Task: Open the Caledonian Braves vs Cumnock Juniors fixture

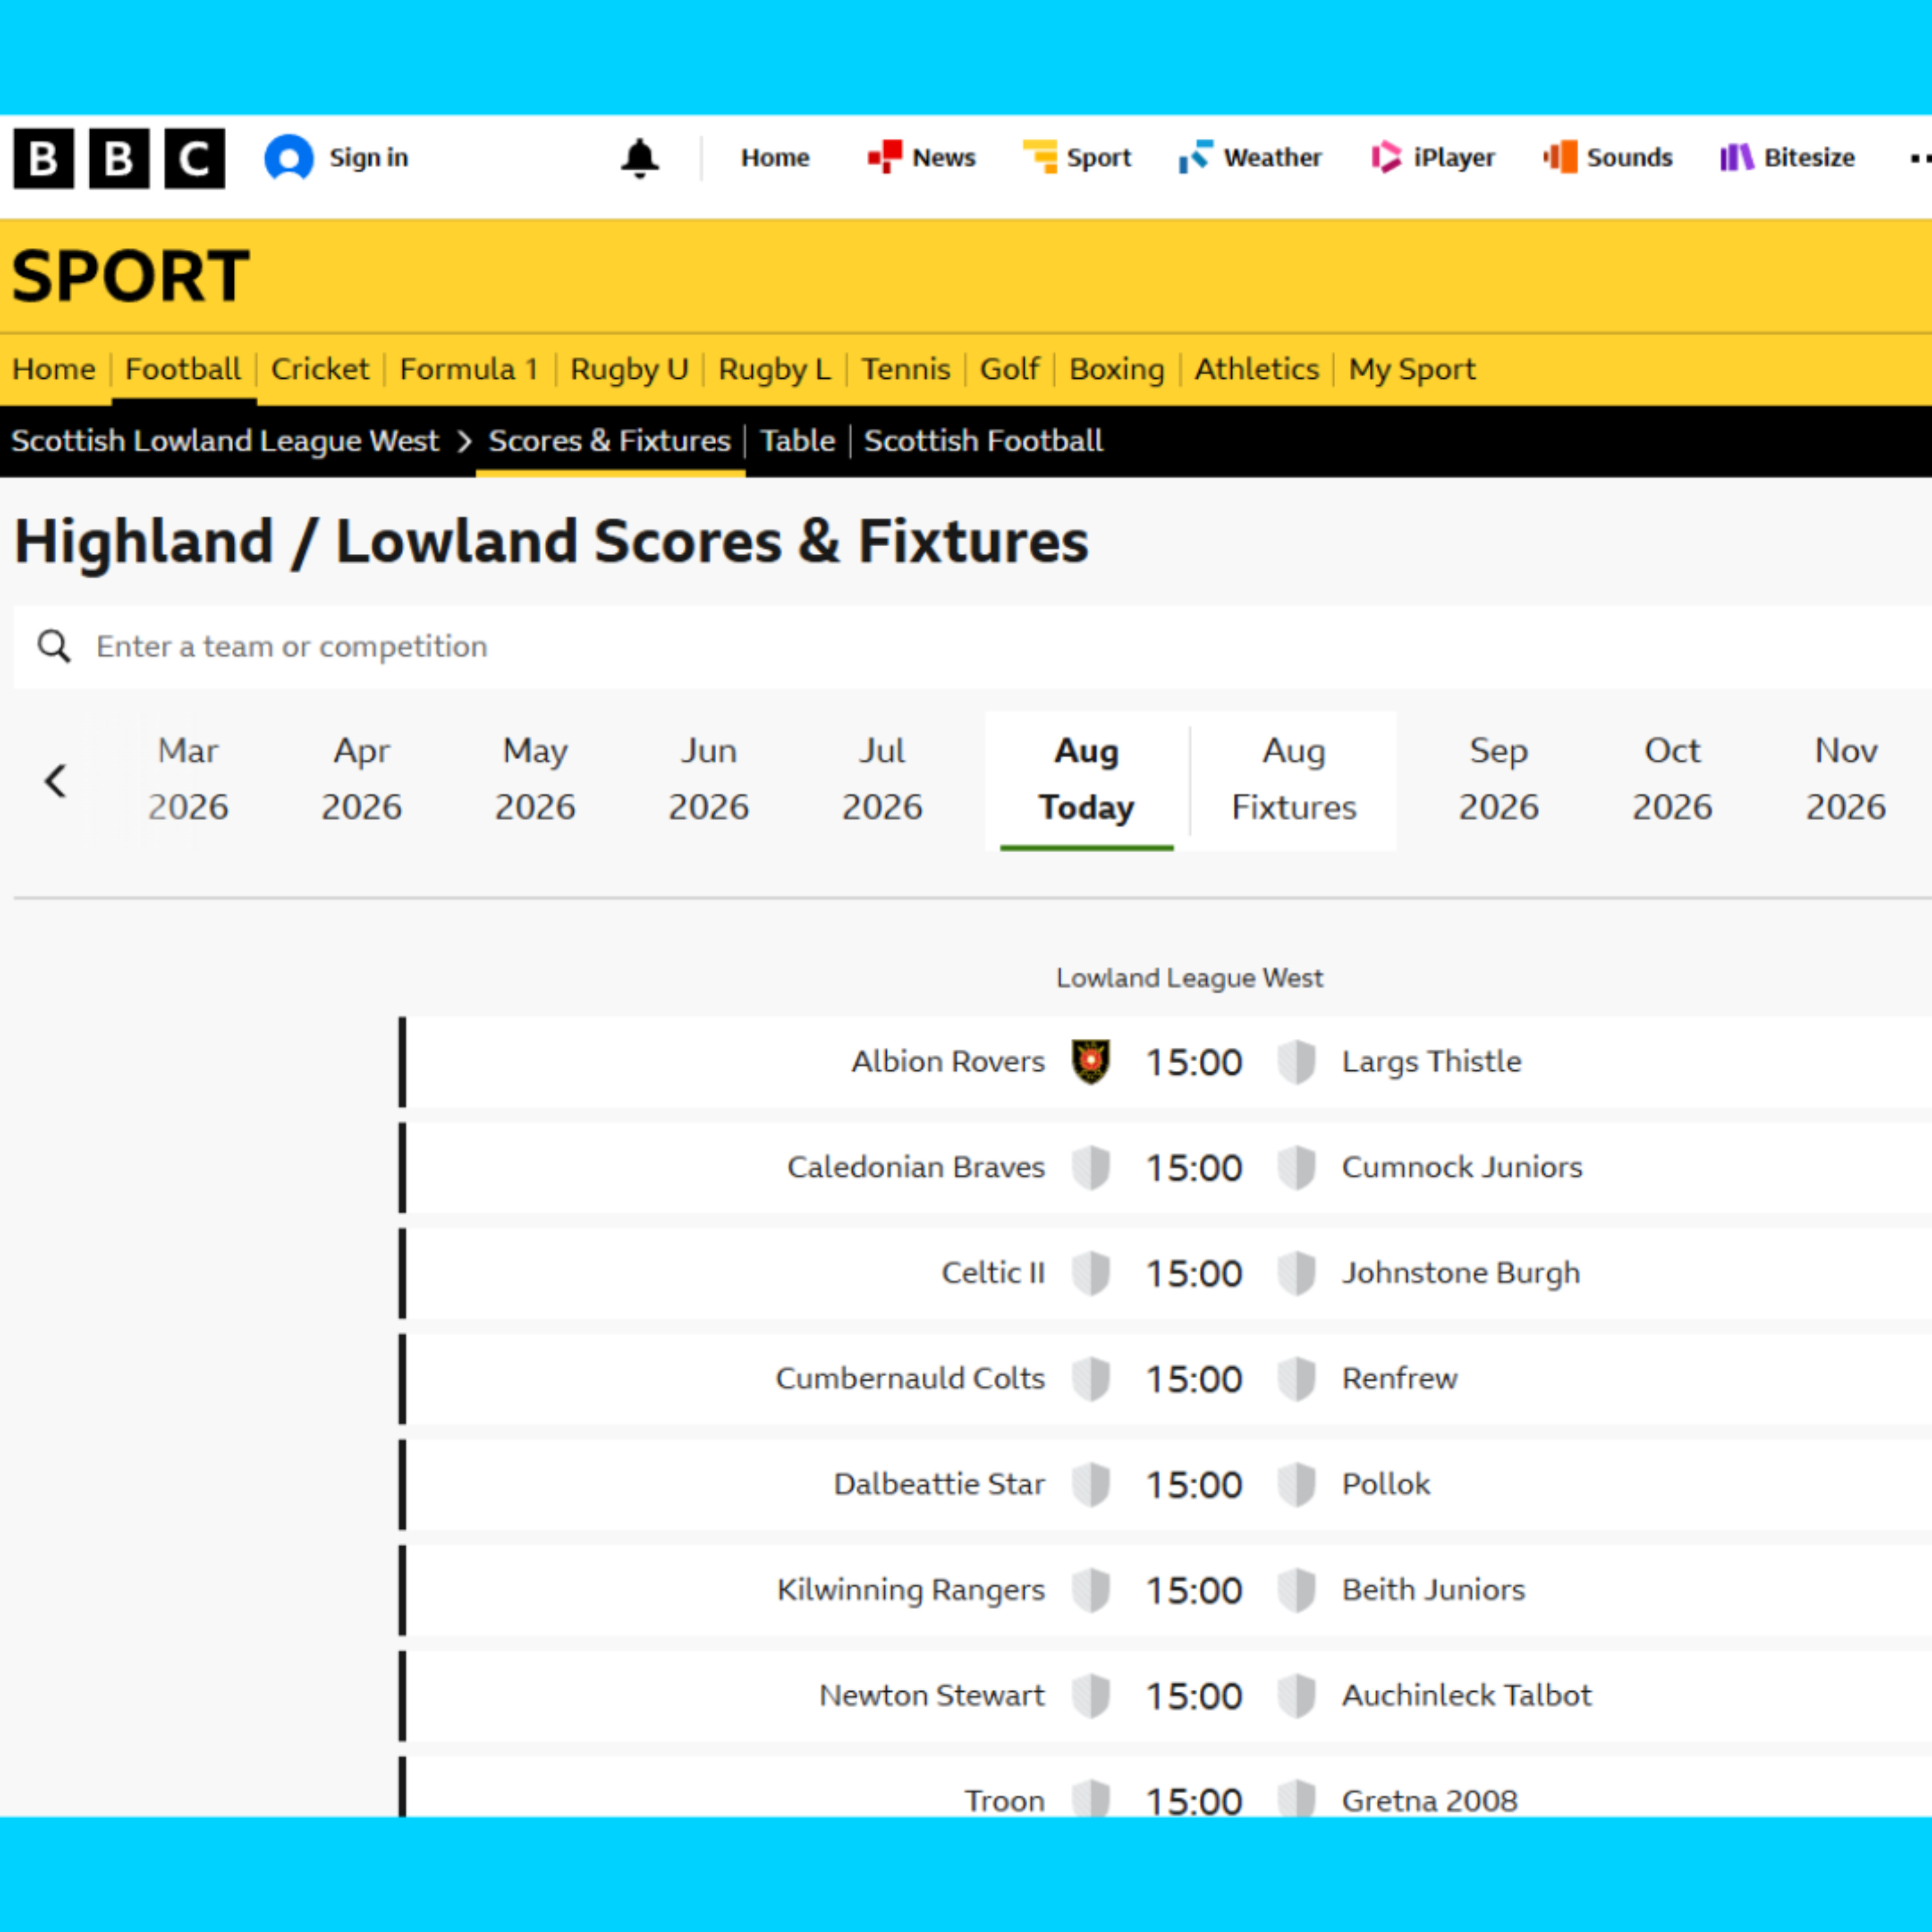Action: (x=1166, y=1168)
